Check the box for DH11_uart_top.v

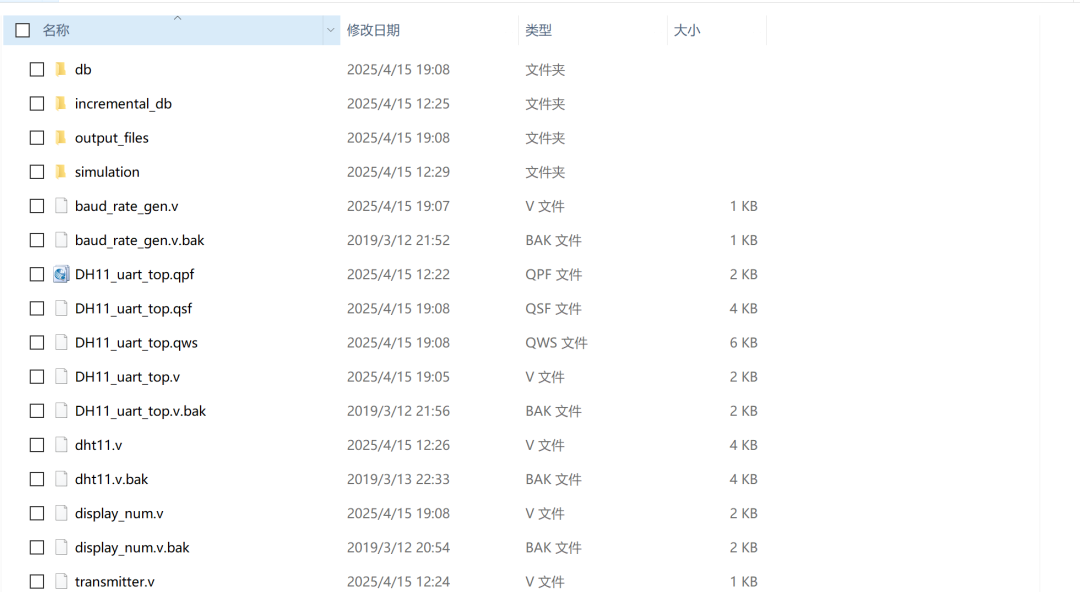[37, 377]
